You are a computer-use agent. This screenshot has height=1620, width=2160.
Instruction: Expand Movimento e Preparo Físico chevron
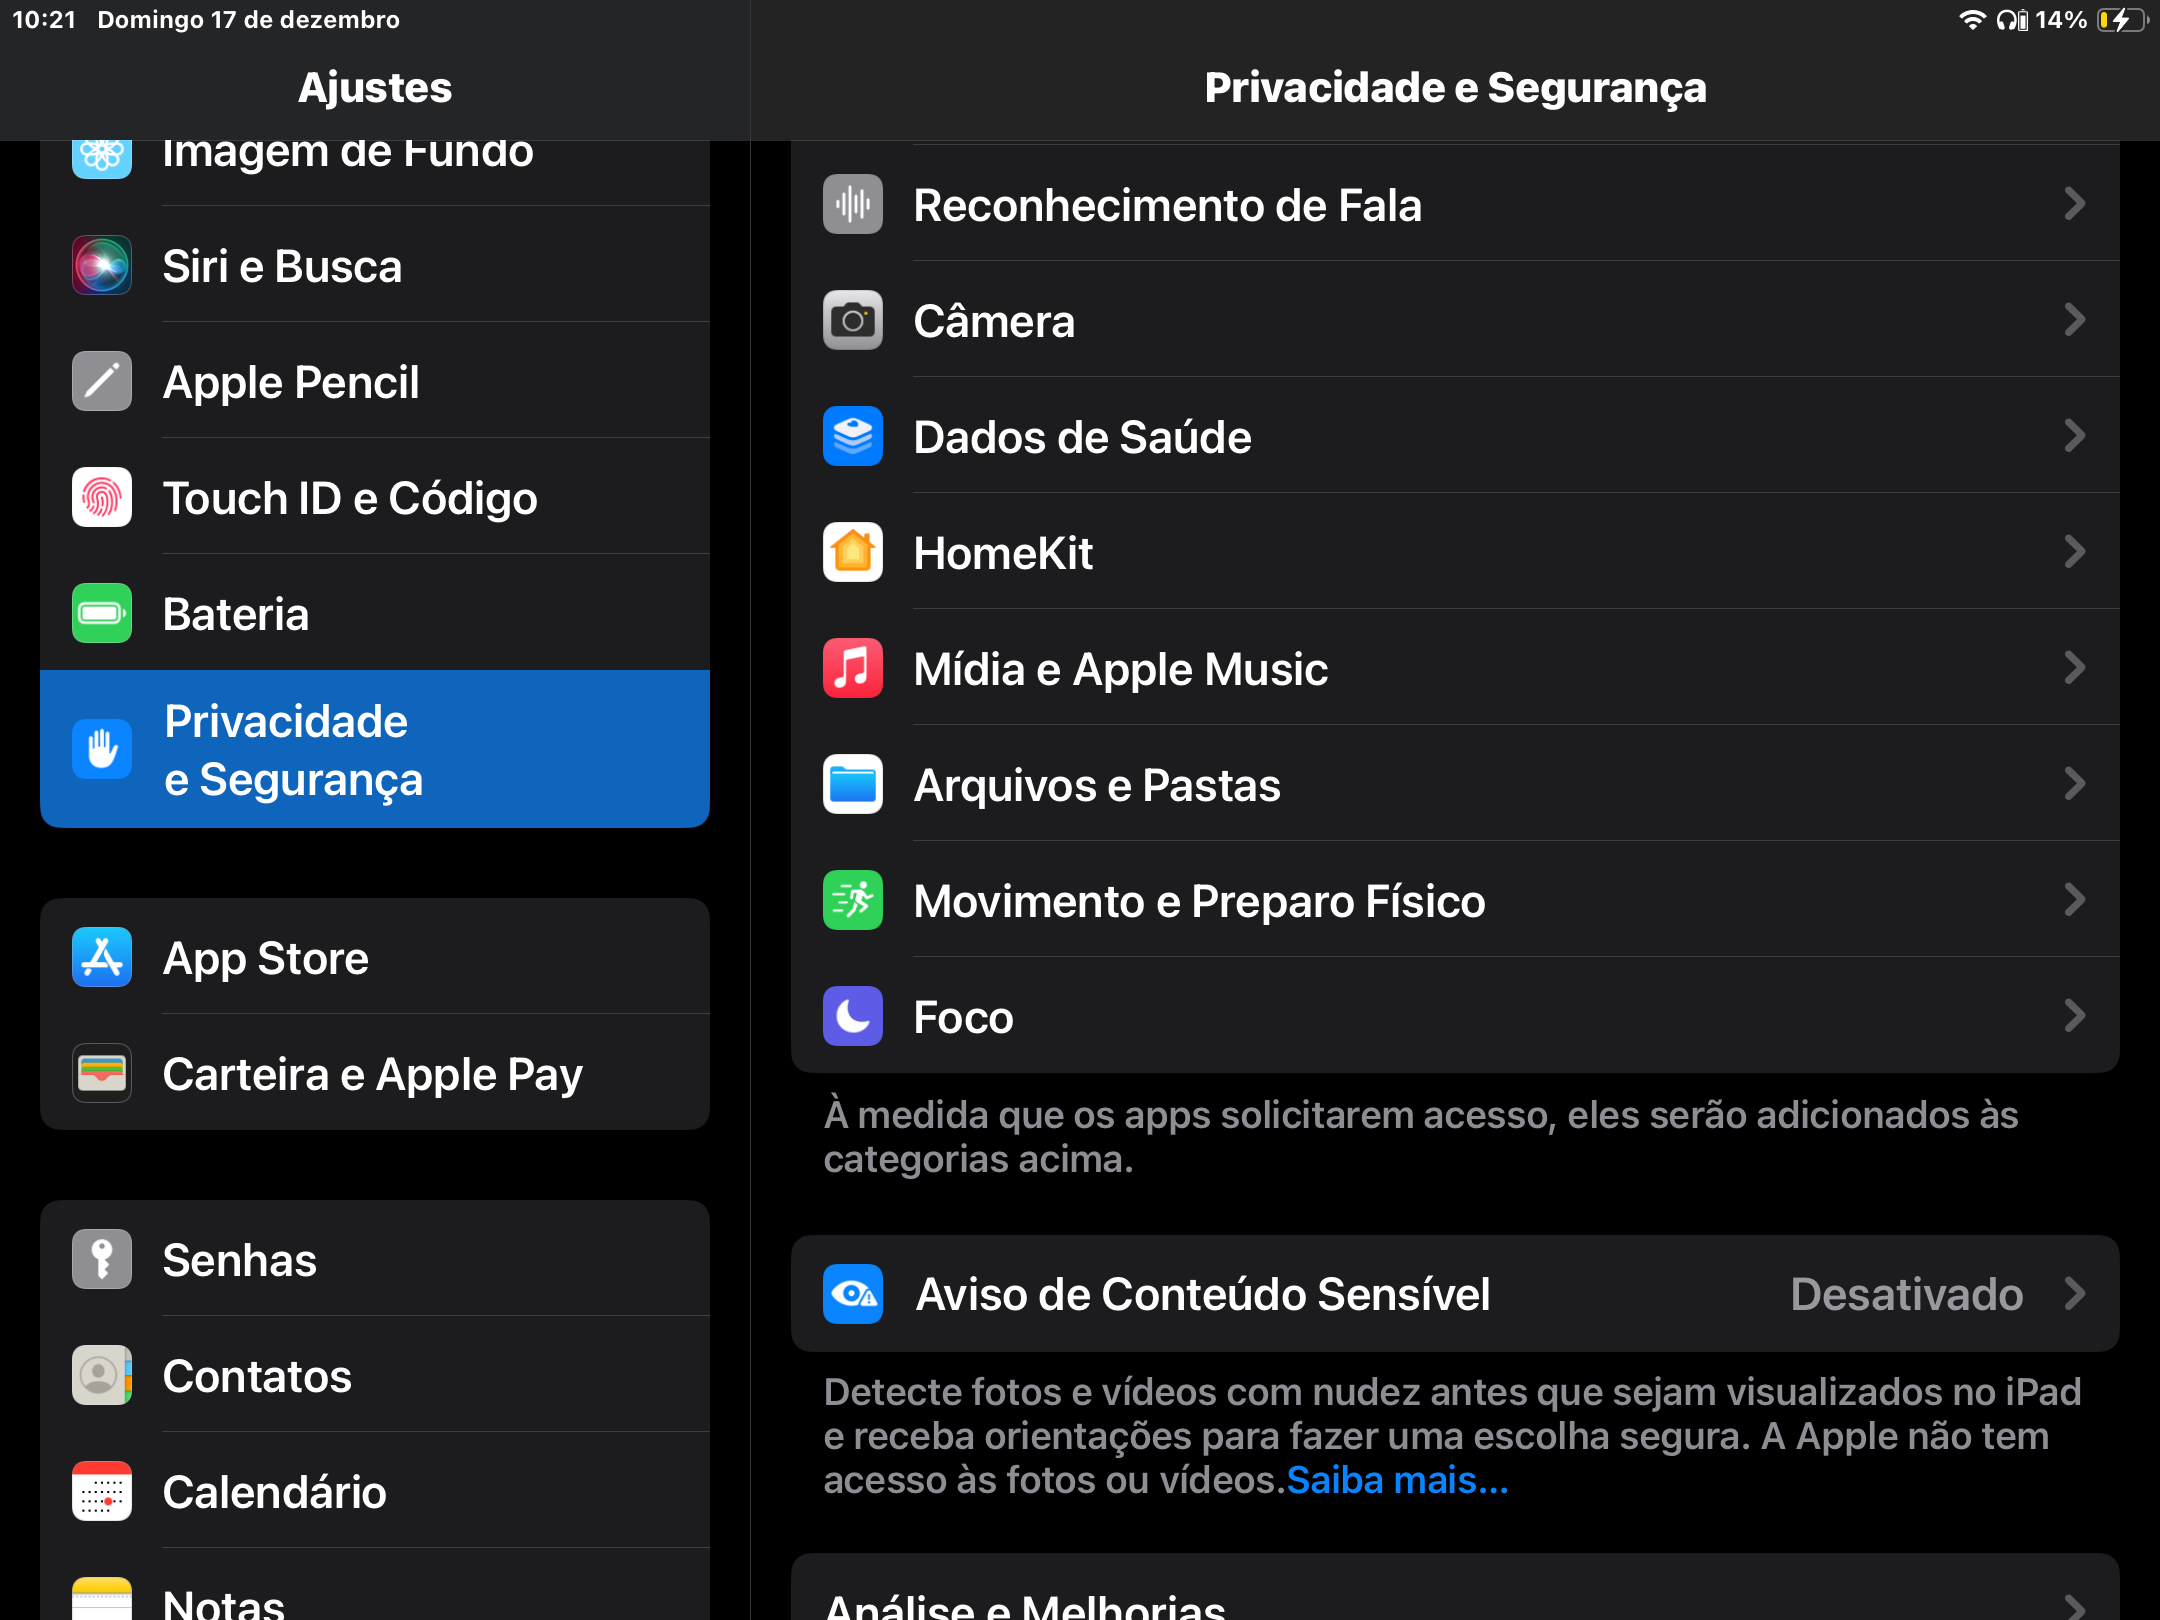point(2074,900)
